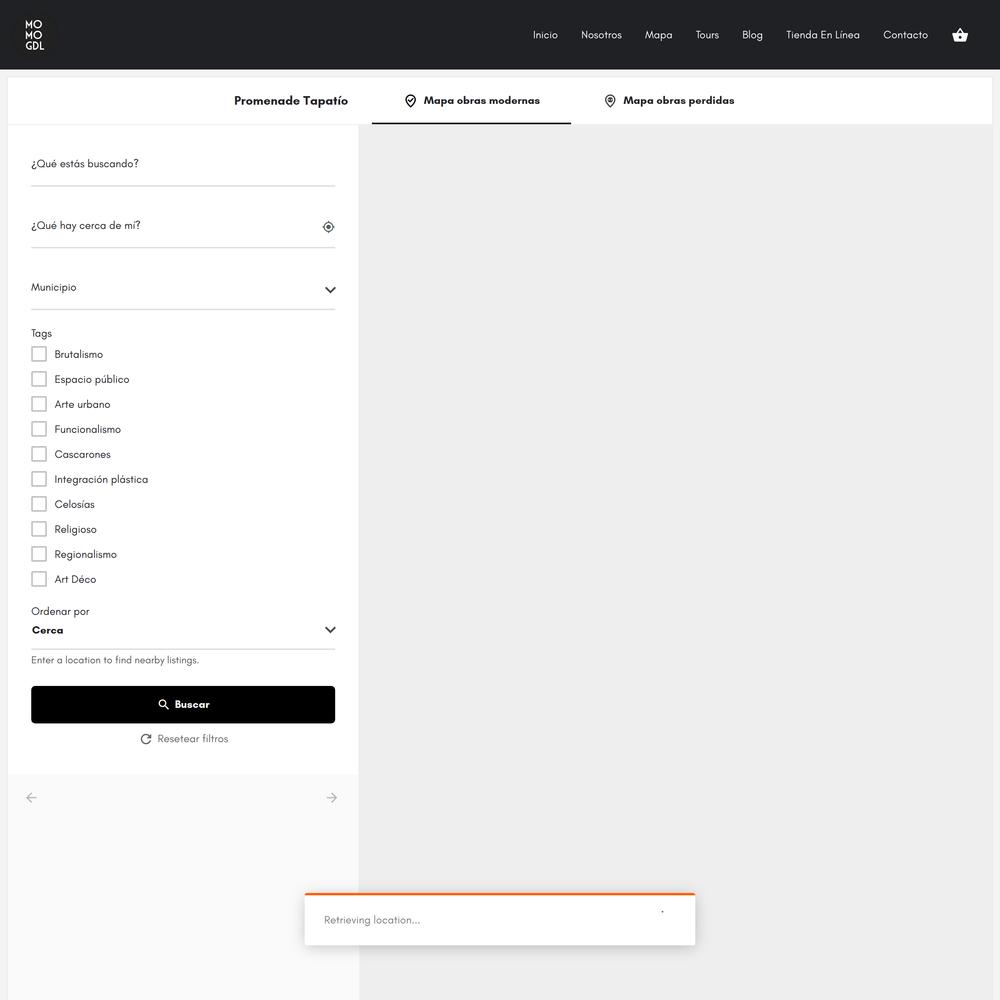Image resolution: width=1000 pixels, height=1000 pixels.
Task: Open the shopping basket icon
Action: tap(960, 35)
